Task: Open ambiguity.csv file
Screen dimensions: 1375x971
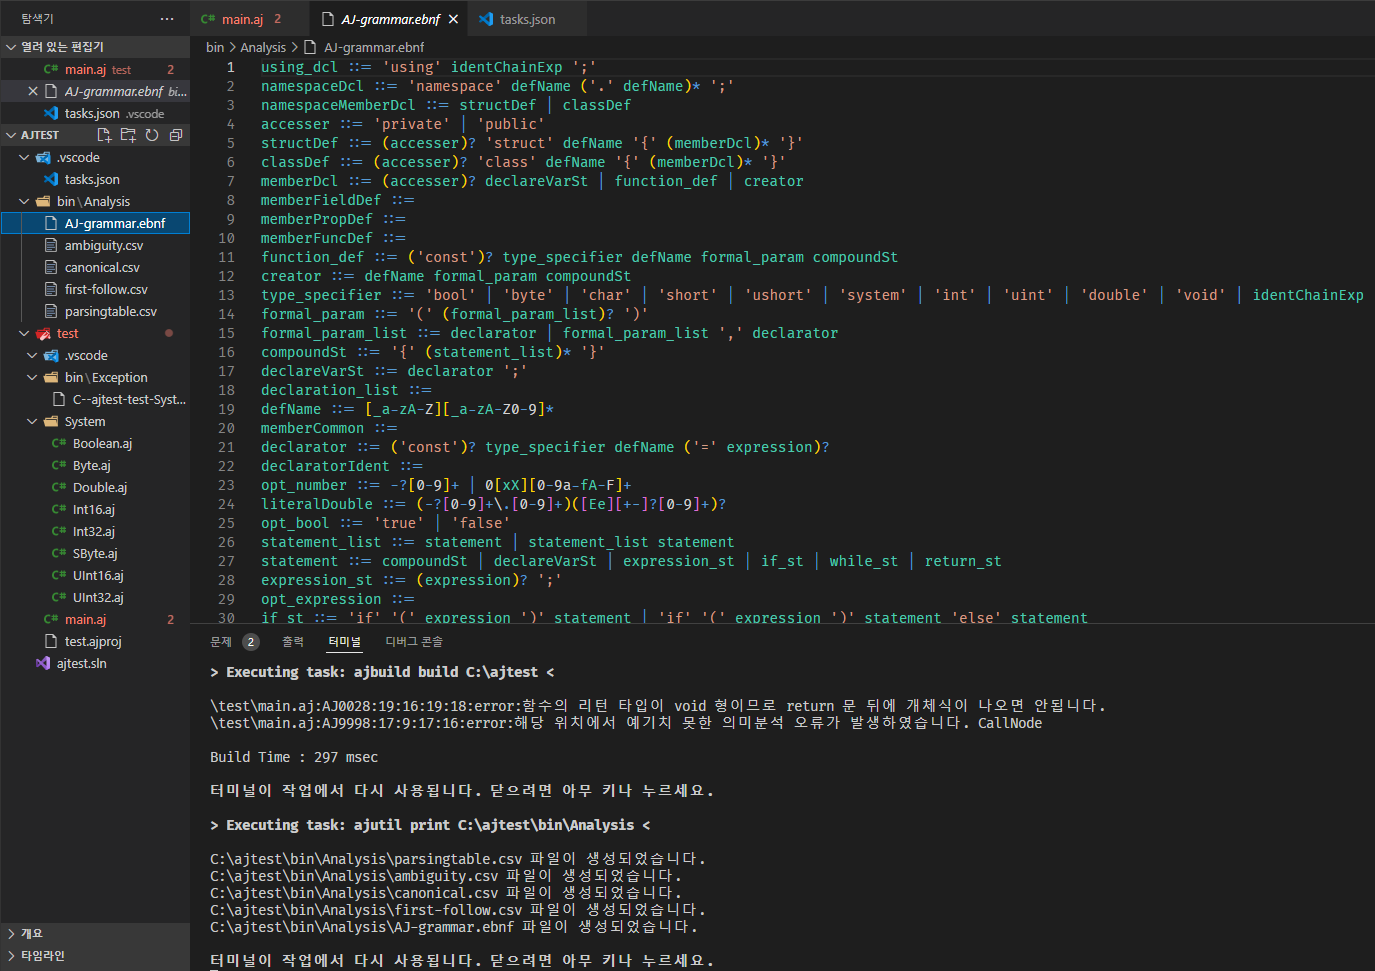Action: point(95,245)
